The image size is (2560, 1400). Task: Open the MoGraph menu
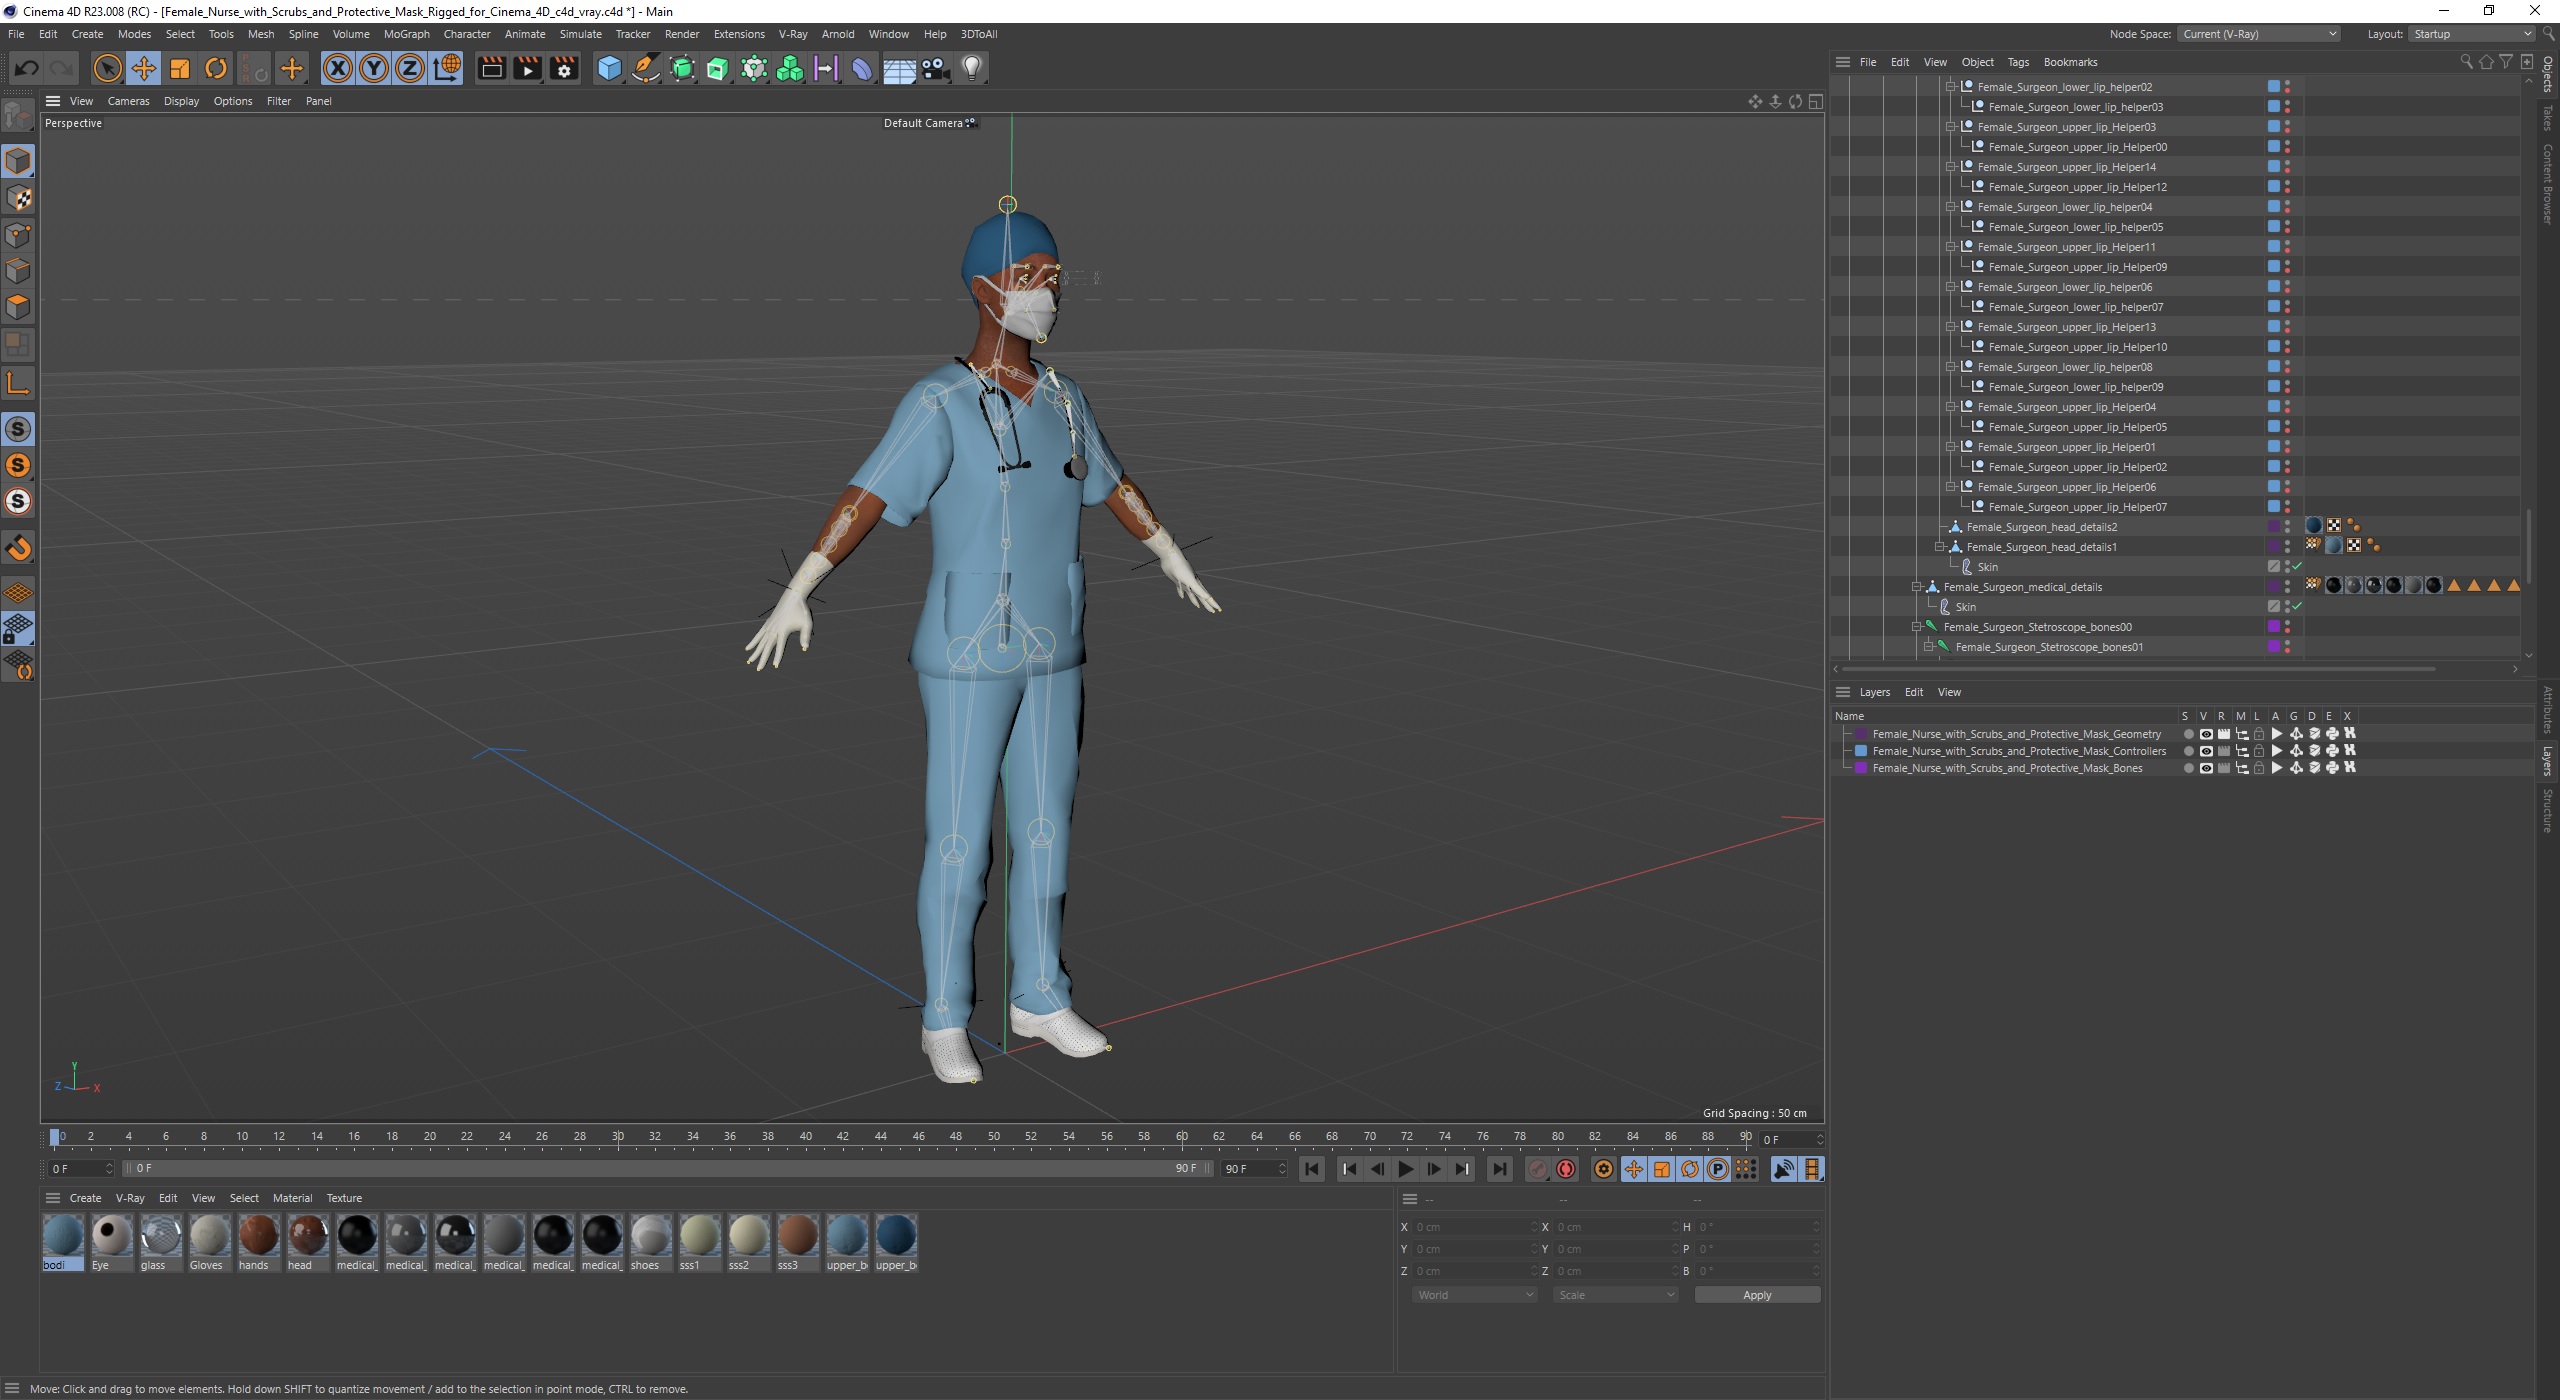pos(406,34)
